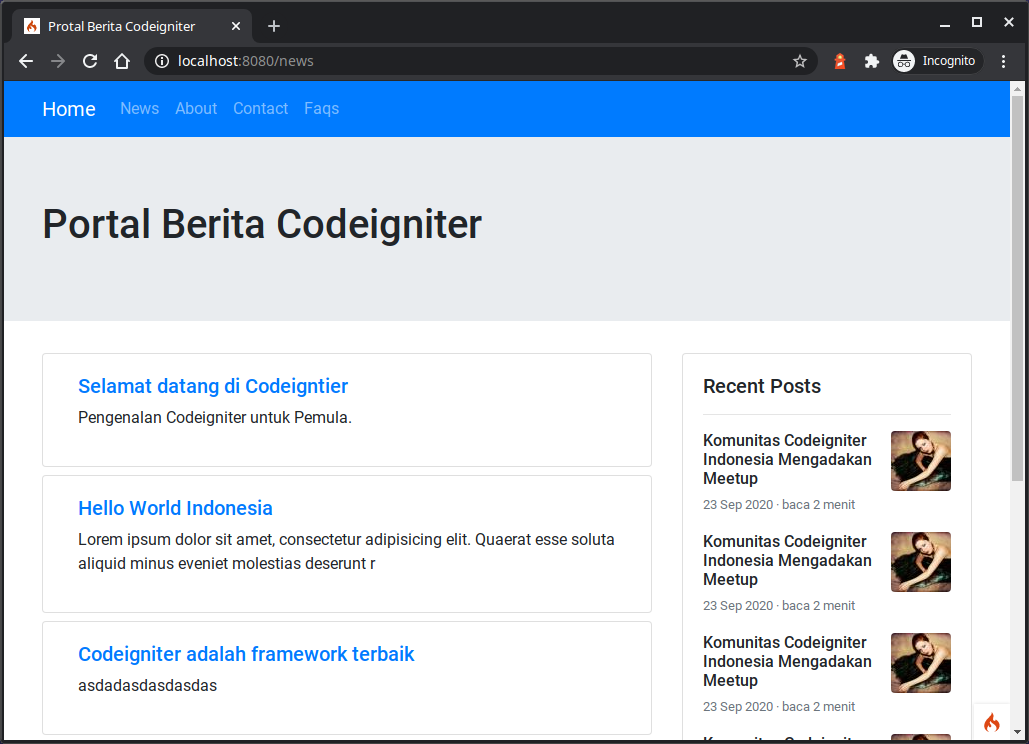The width and height of the screenshot is (1029, 744).
Task: Go to News in the navbar
Action: coord(139,109)
